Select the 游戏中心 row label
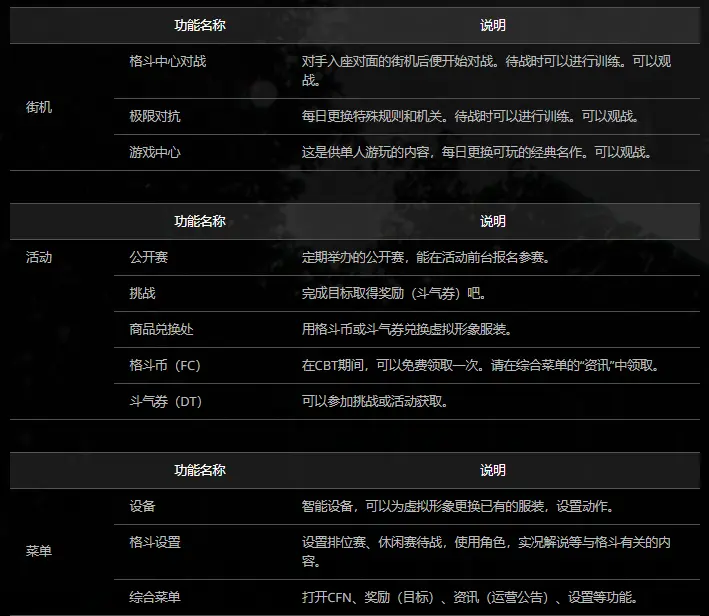The image size is (709, 616). click(155, 152)
